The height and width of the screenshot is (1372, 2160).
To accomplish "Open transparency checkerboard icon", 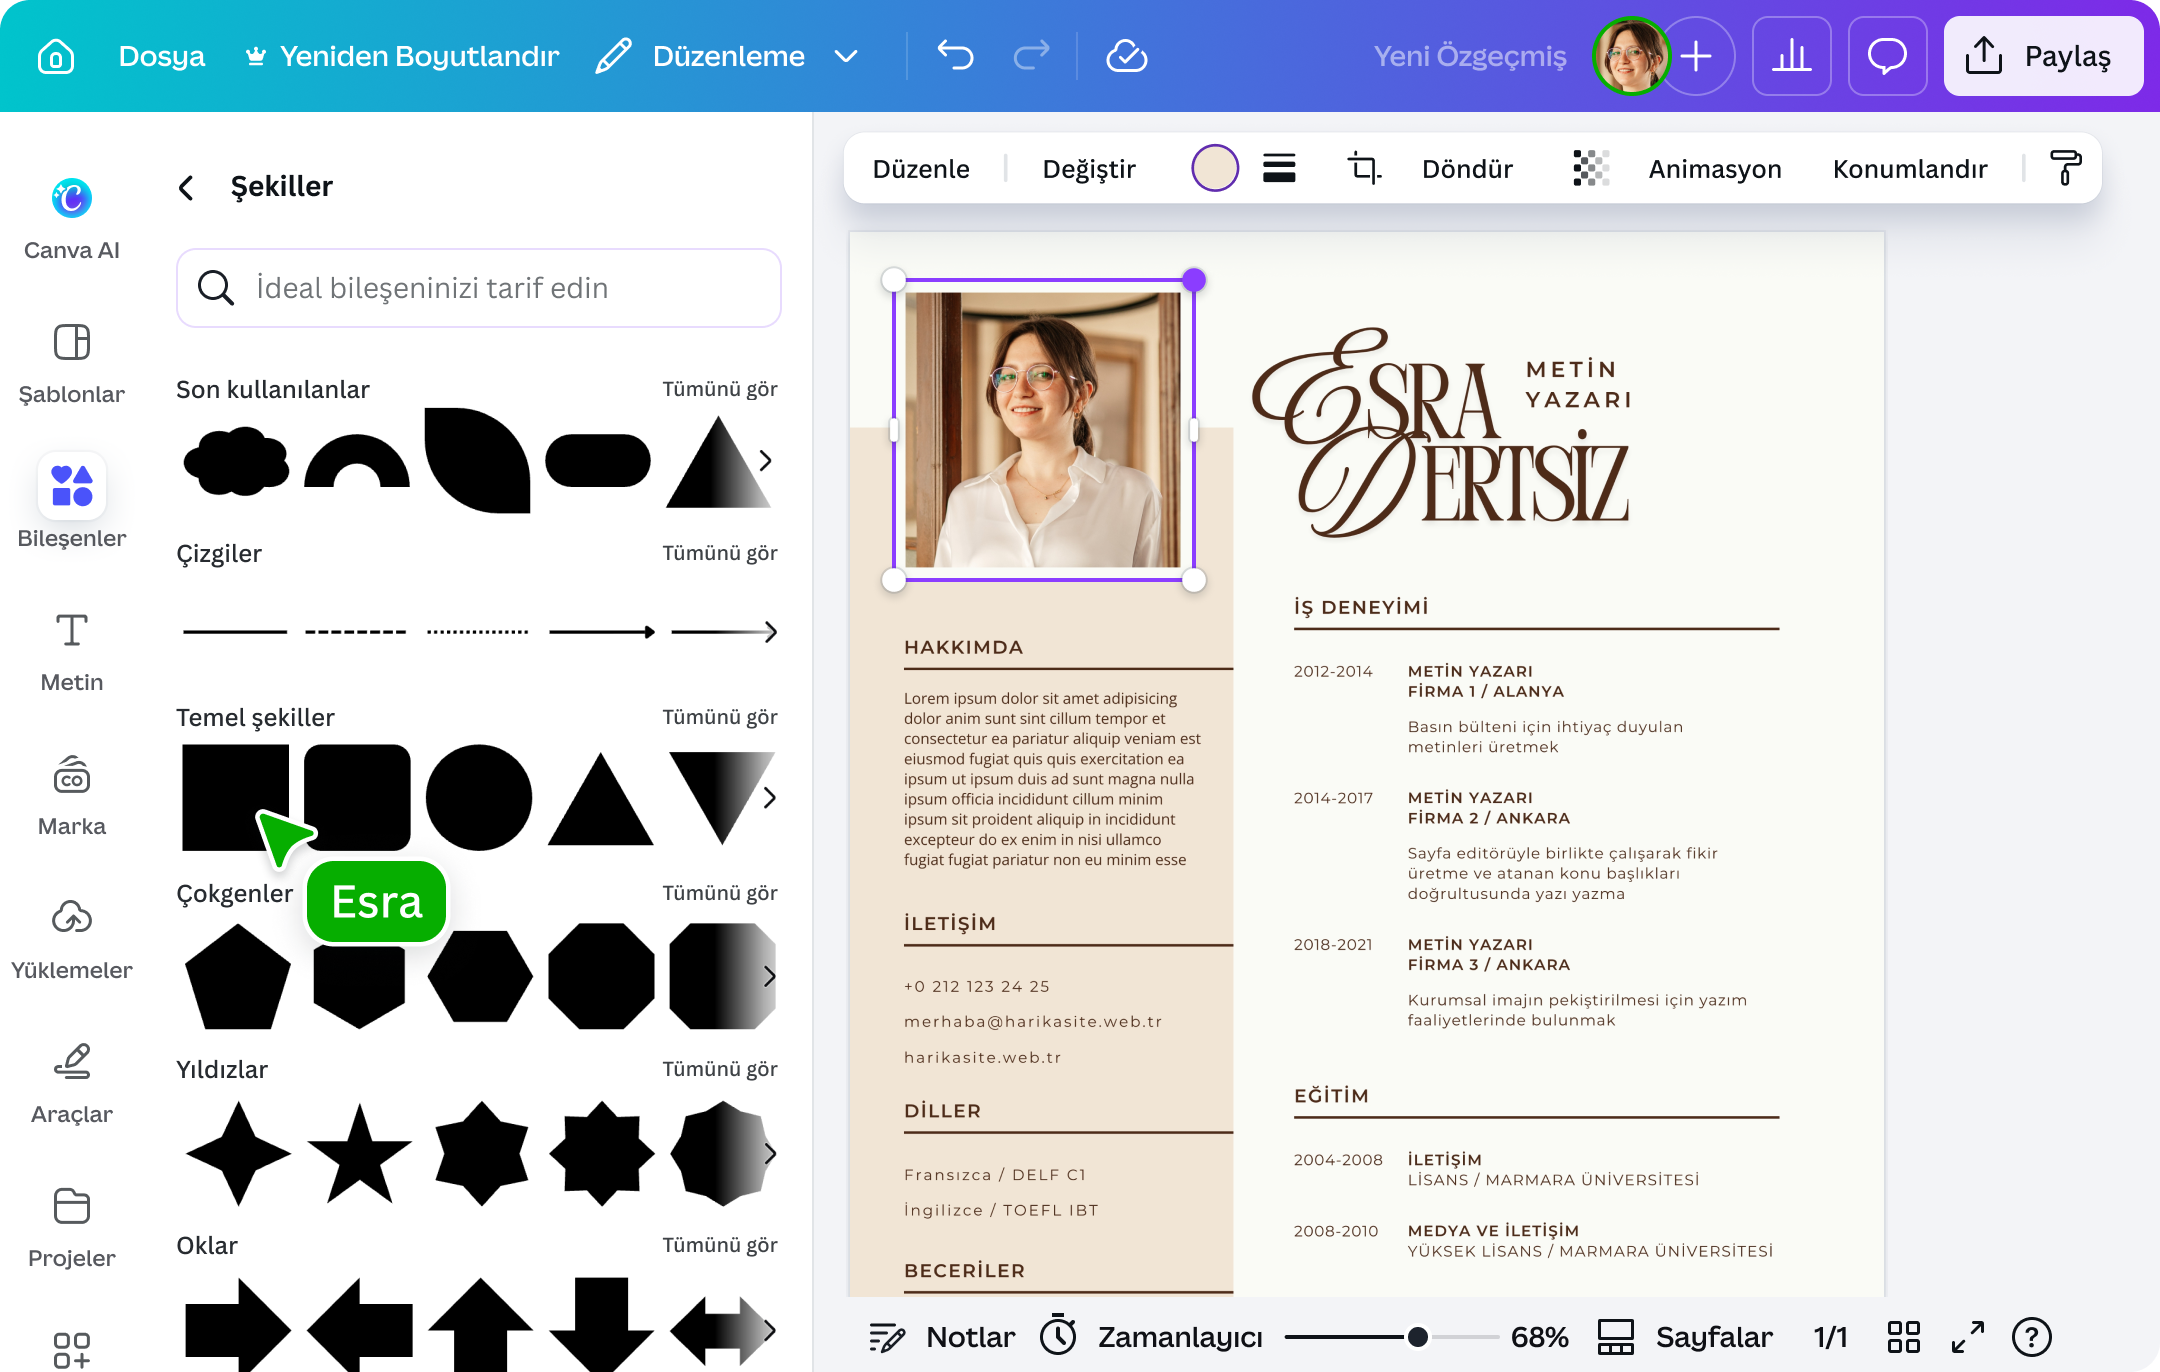I will tap(1591, 168).
